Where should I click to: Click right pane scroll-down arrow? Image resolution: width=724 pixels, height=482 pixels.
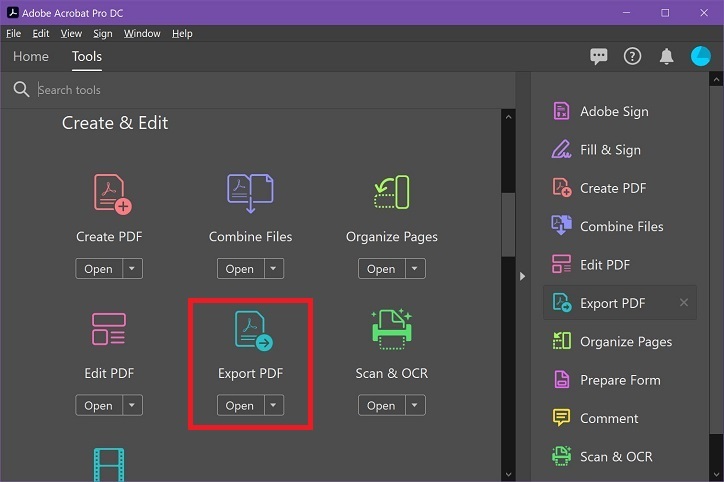point(716,474)
